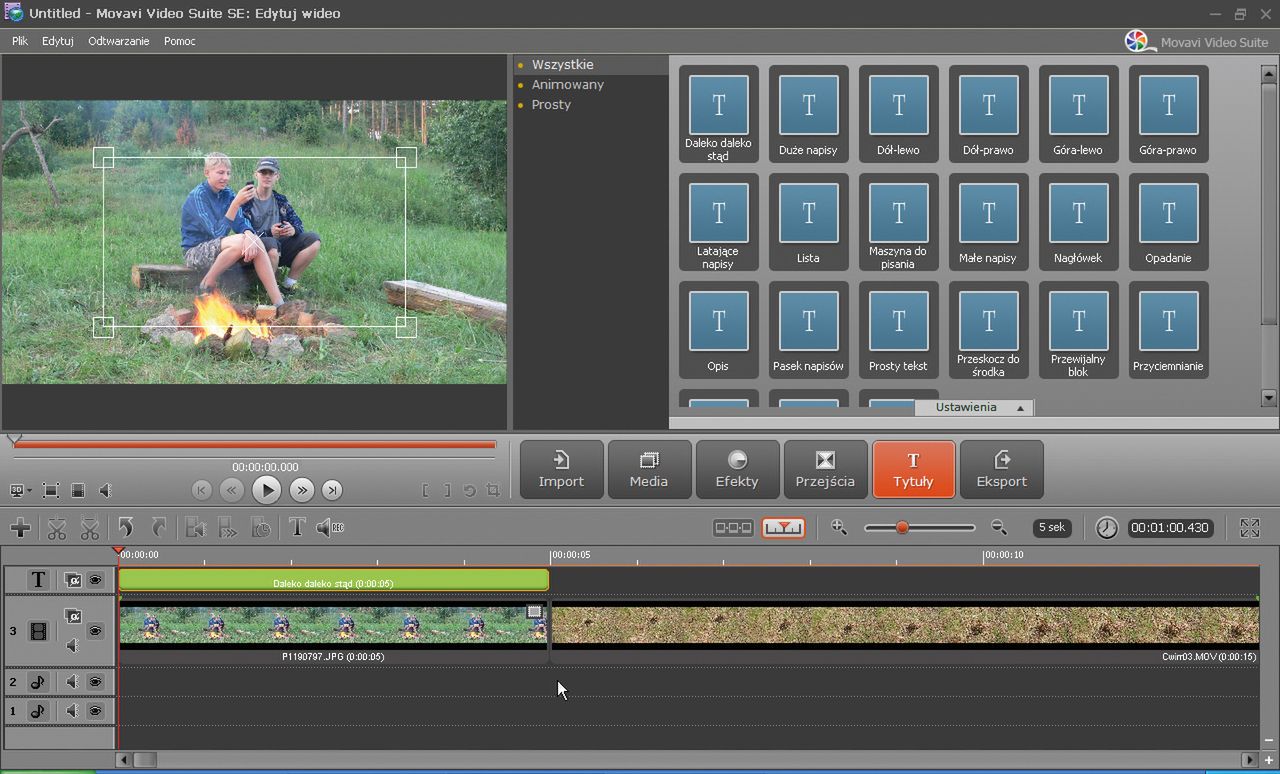The width and height of the screenshot is (1280, 774).
Task: Click the film frame snapshot icon
Action: 78,490
